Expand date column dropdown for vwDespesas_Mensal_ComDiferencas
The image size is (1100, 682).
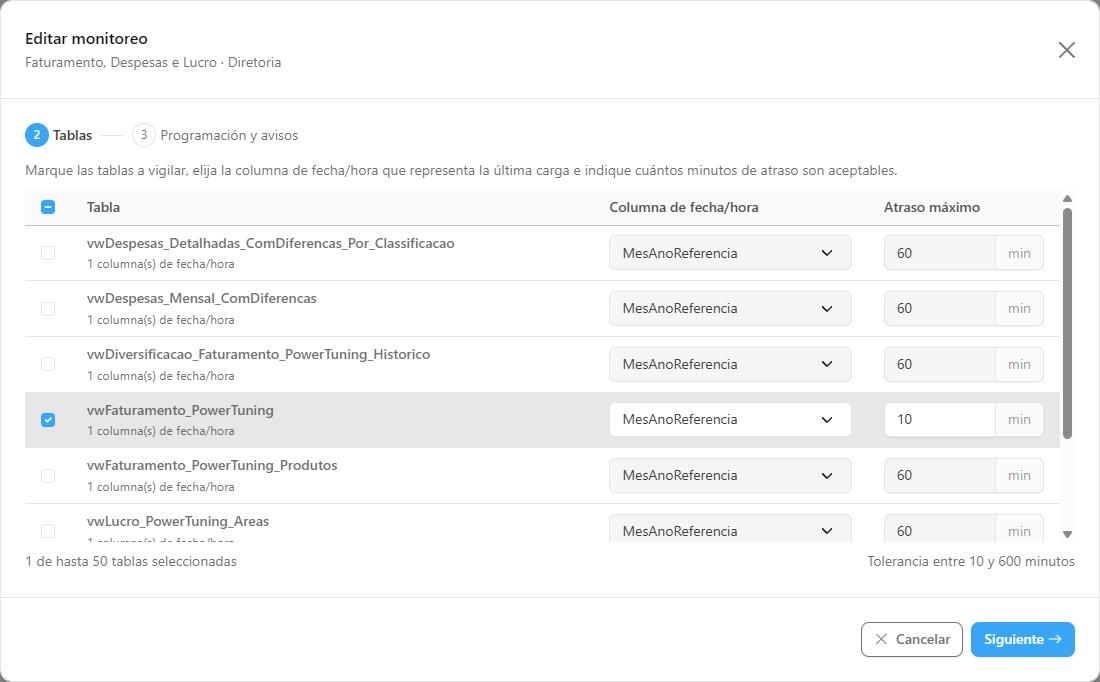pos(730,309)
